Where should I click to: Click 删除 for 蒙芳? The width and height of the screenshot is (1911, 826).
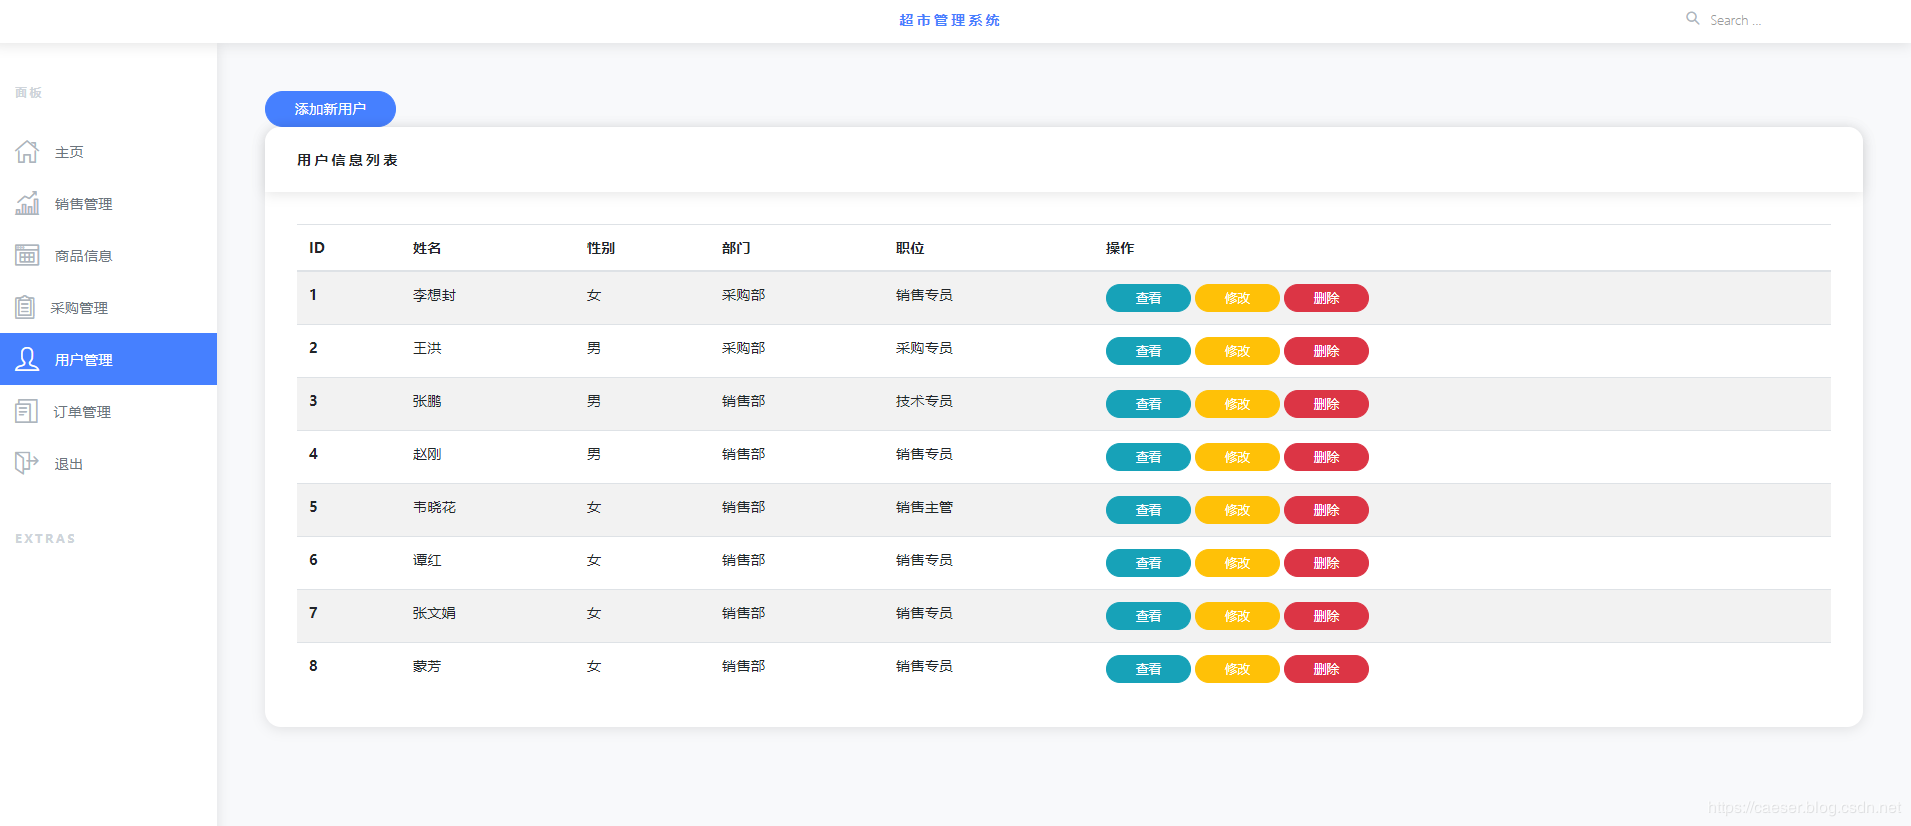click(1326, 669)
